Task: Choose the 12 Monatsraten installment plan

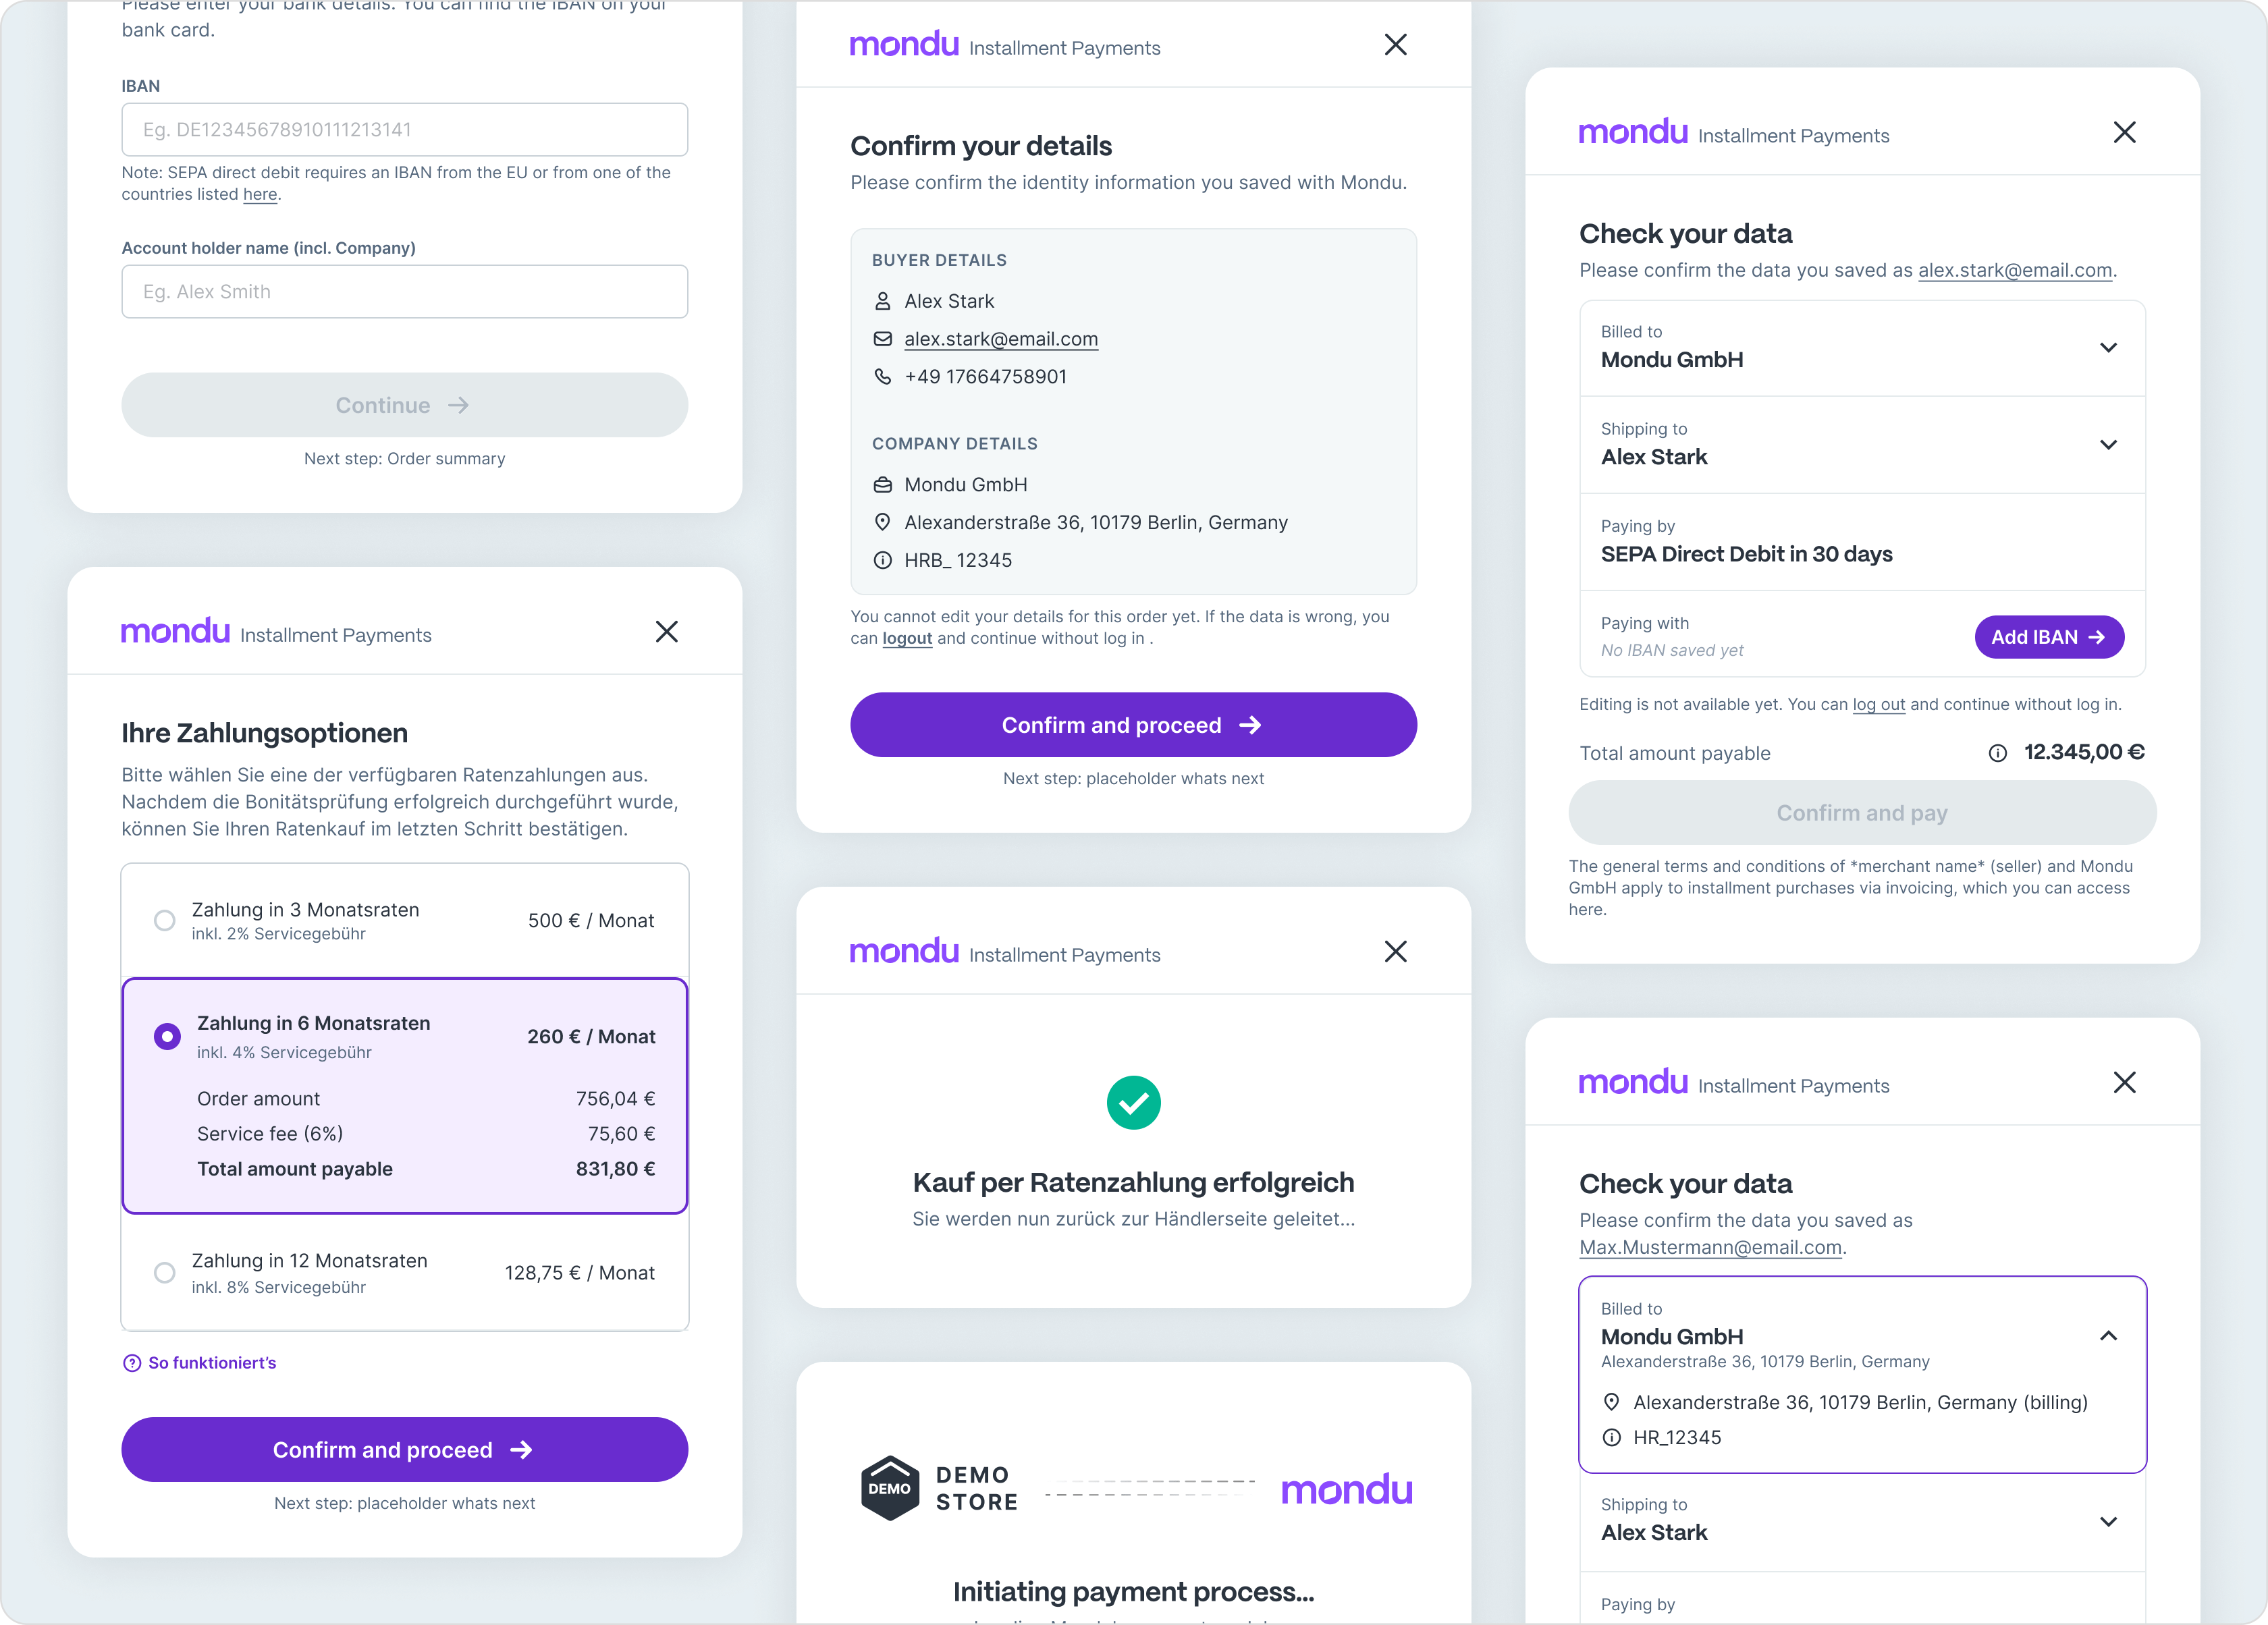Action: point(165,1272)
